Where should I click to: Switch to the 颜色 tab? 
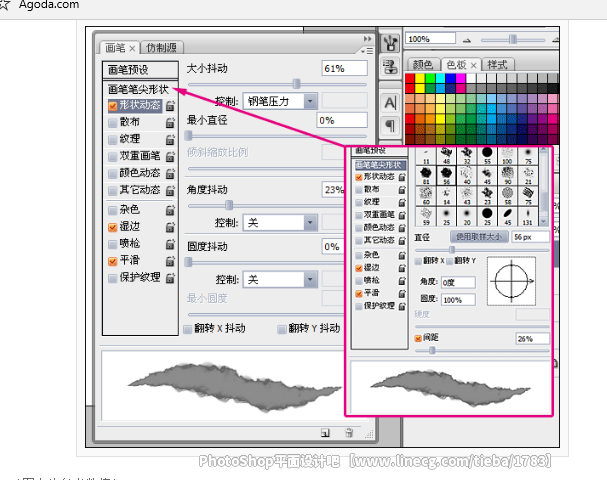pos(423,64)
